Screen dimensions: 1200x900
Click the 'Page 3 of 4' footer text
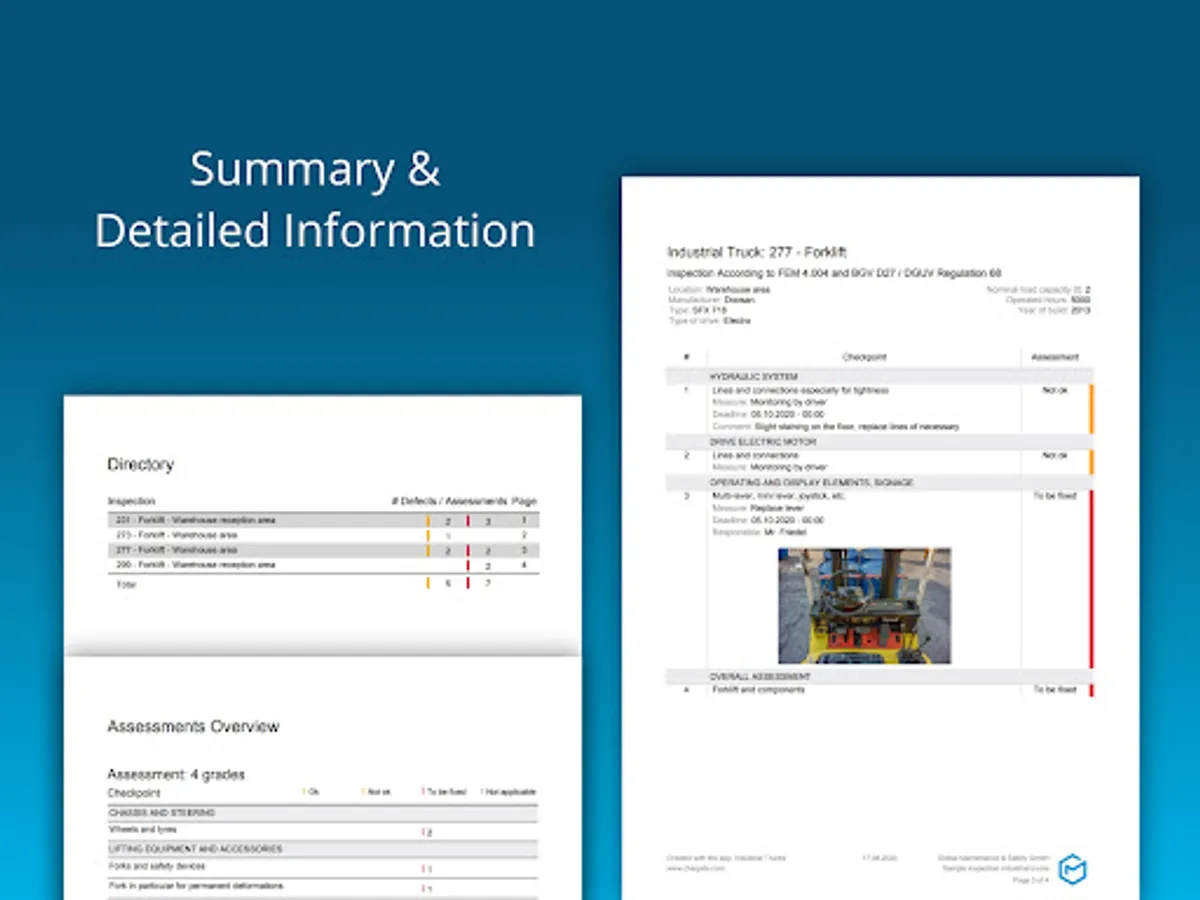1031,880
